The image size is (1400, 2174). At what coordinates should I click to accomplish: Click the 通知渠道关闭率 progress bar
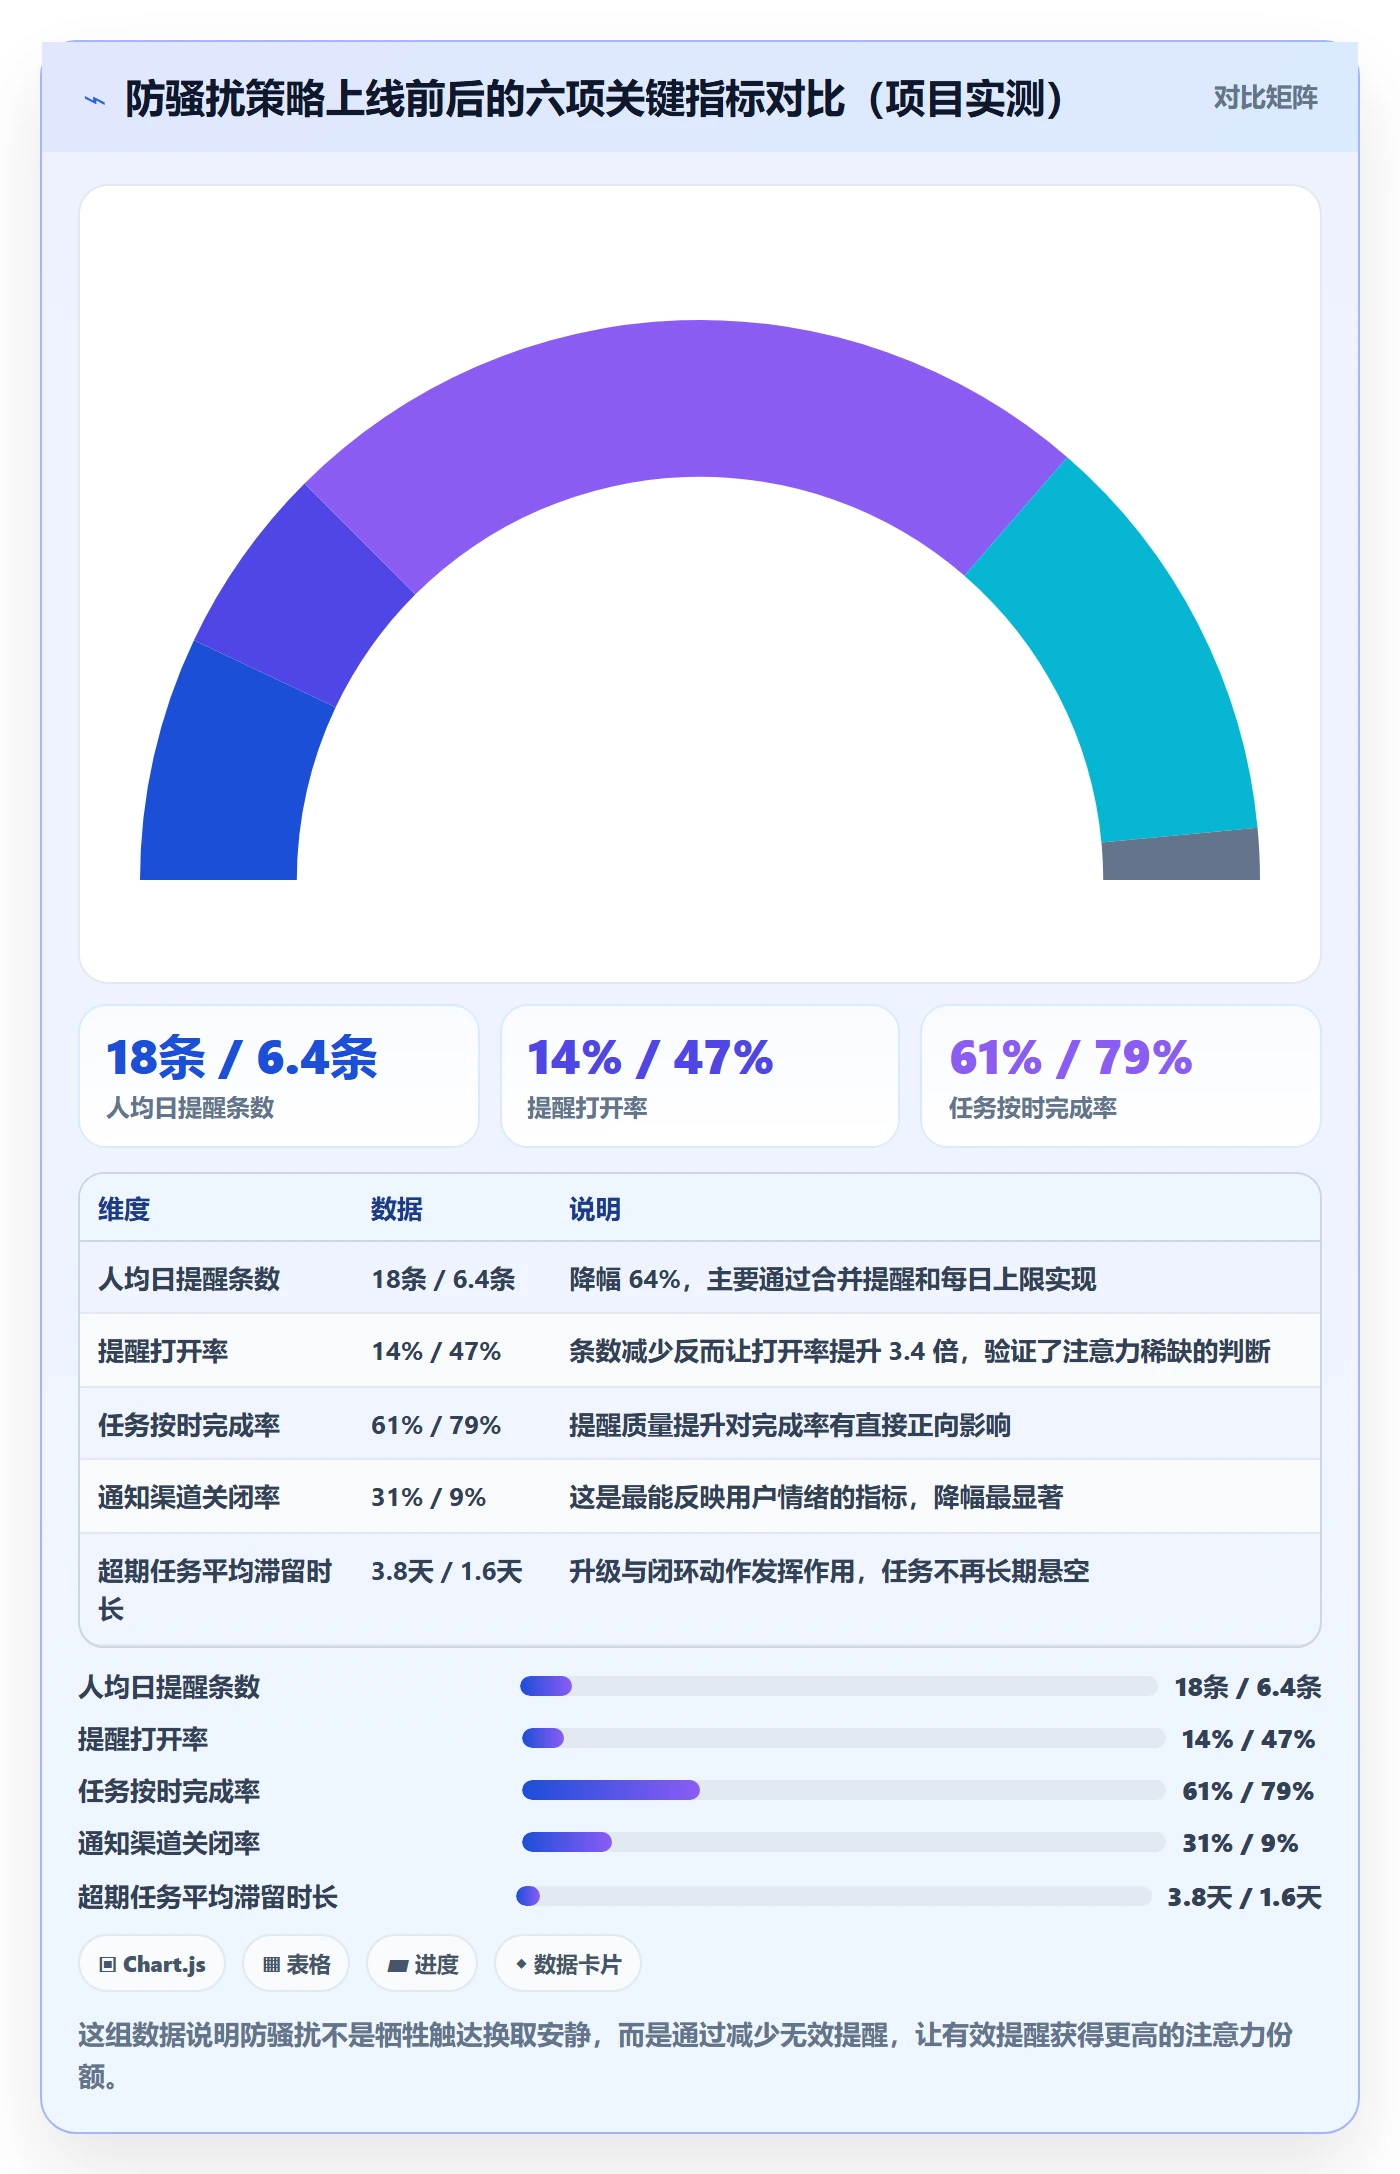(x=843, y=1842)
